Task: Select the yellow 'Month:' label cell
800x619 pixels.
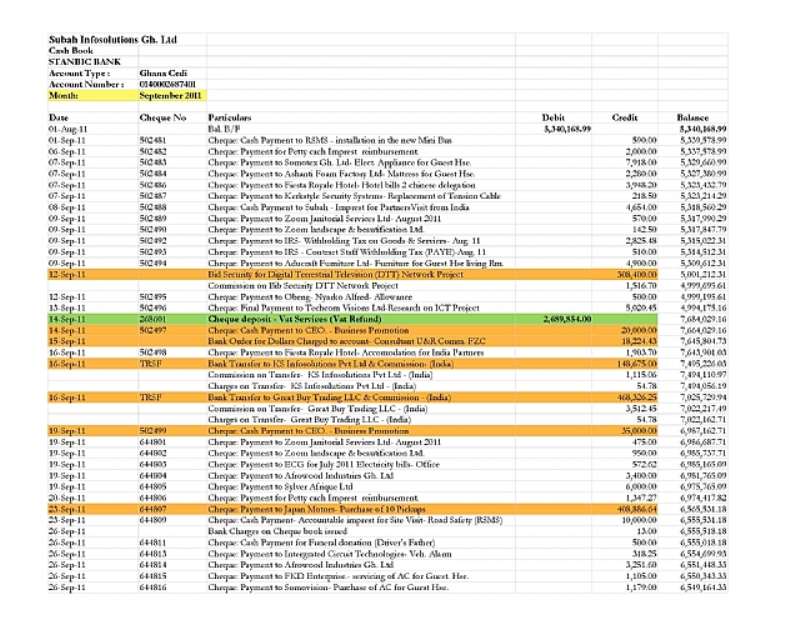Action: (x=93, y=95)
